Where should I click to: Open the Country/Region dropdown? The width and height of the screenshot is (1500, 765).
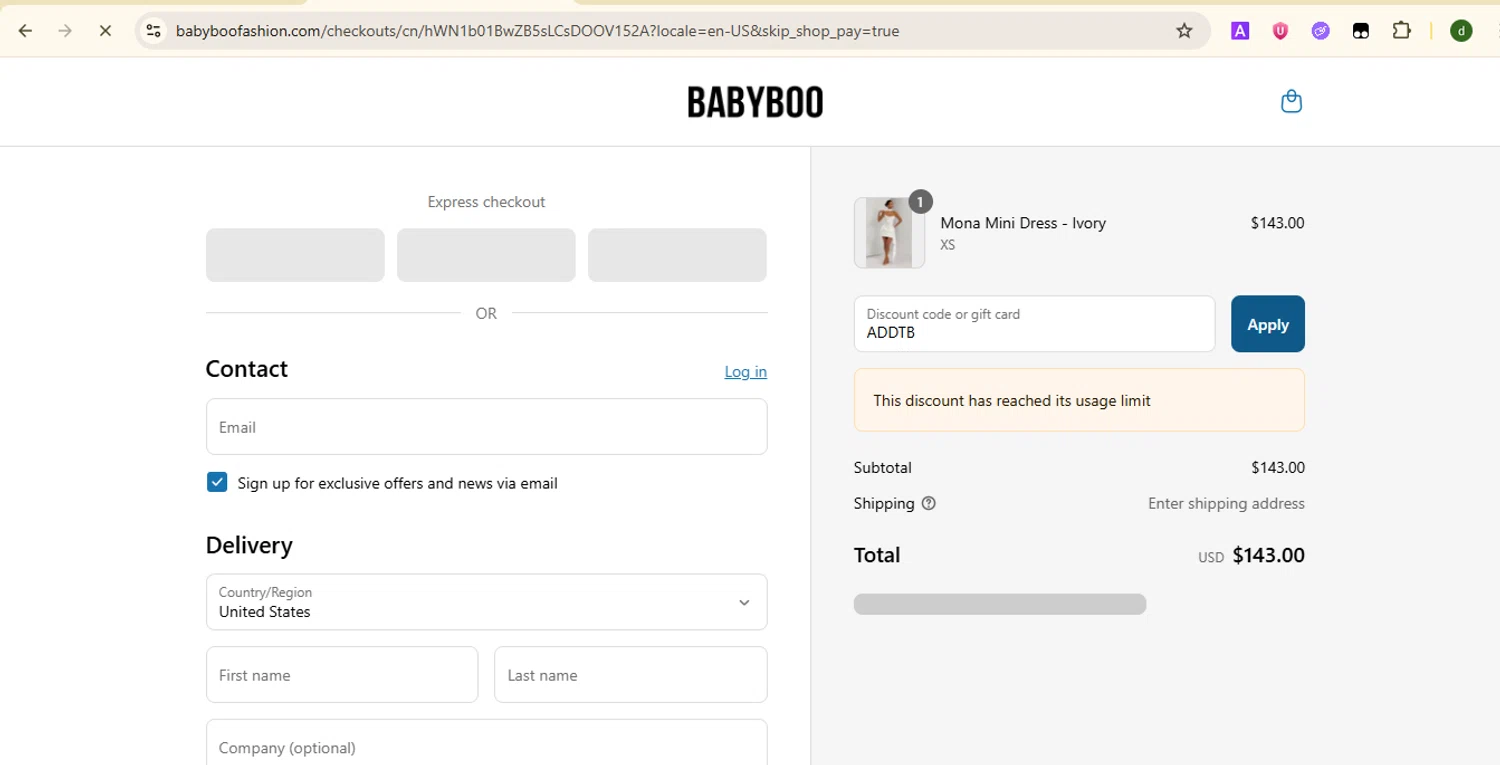pyautogui.click(x=487, y=602)
